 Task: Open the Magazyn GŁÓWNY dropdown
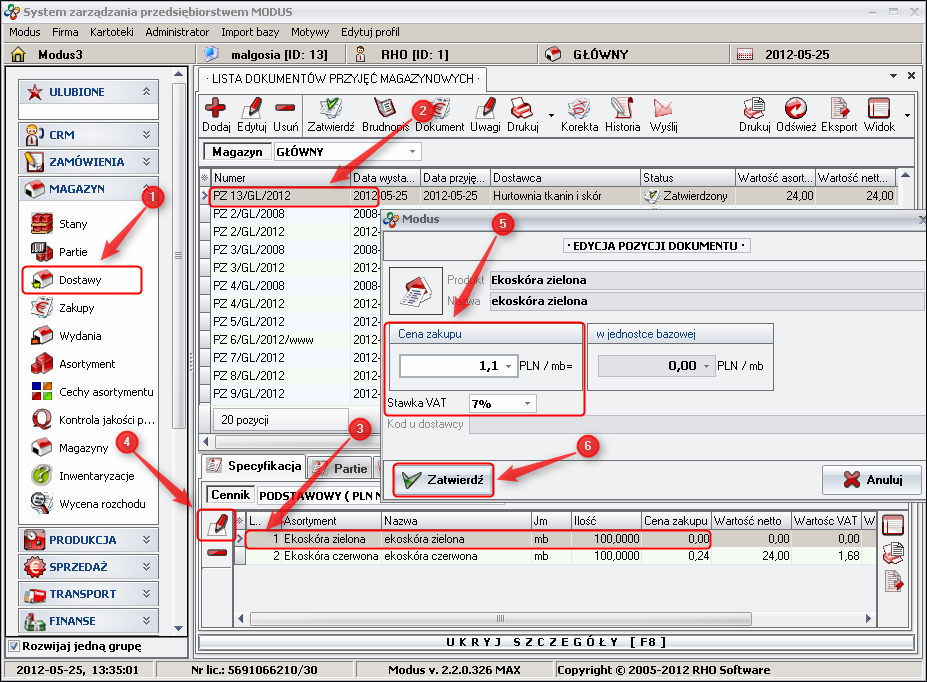tap(413, 152)
